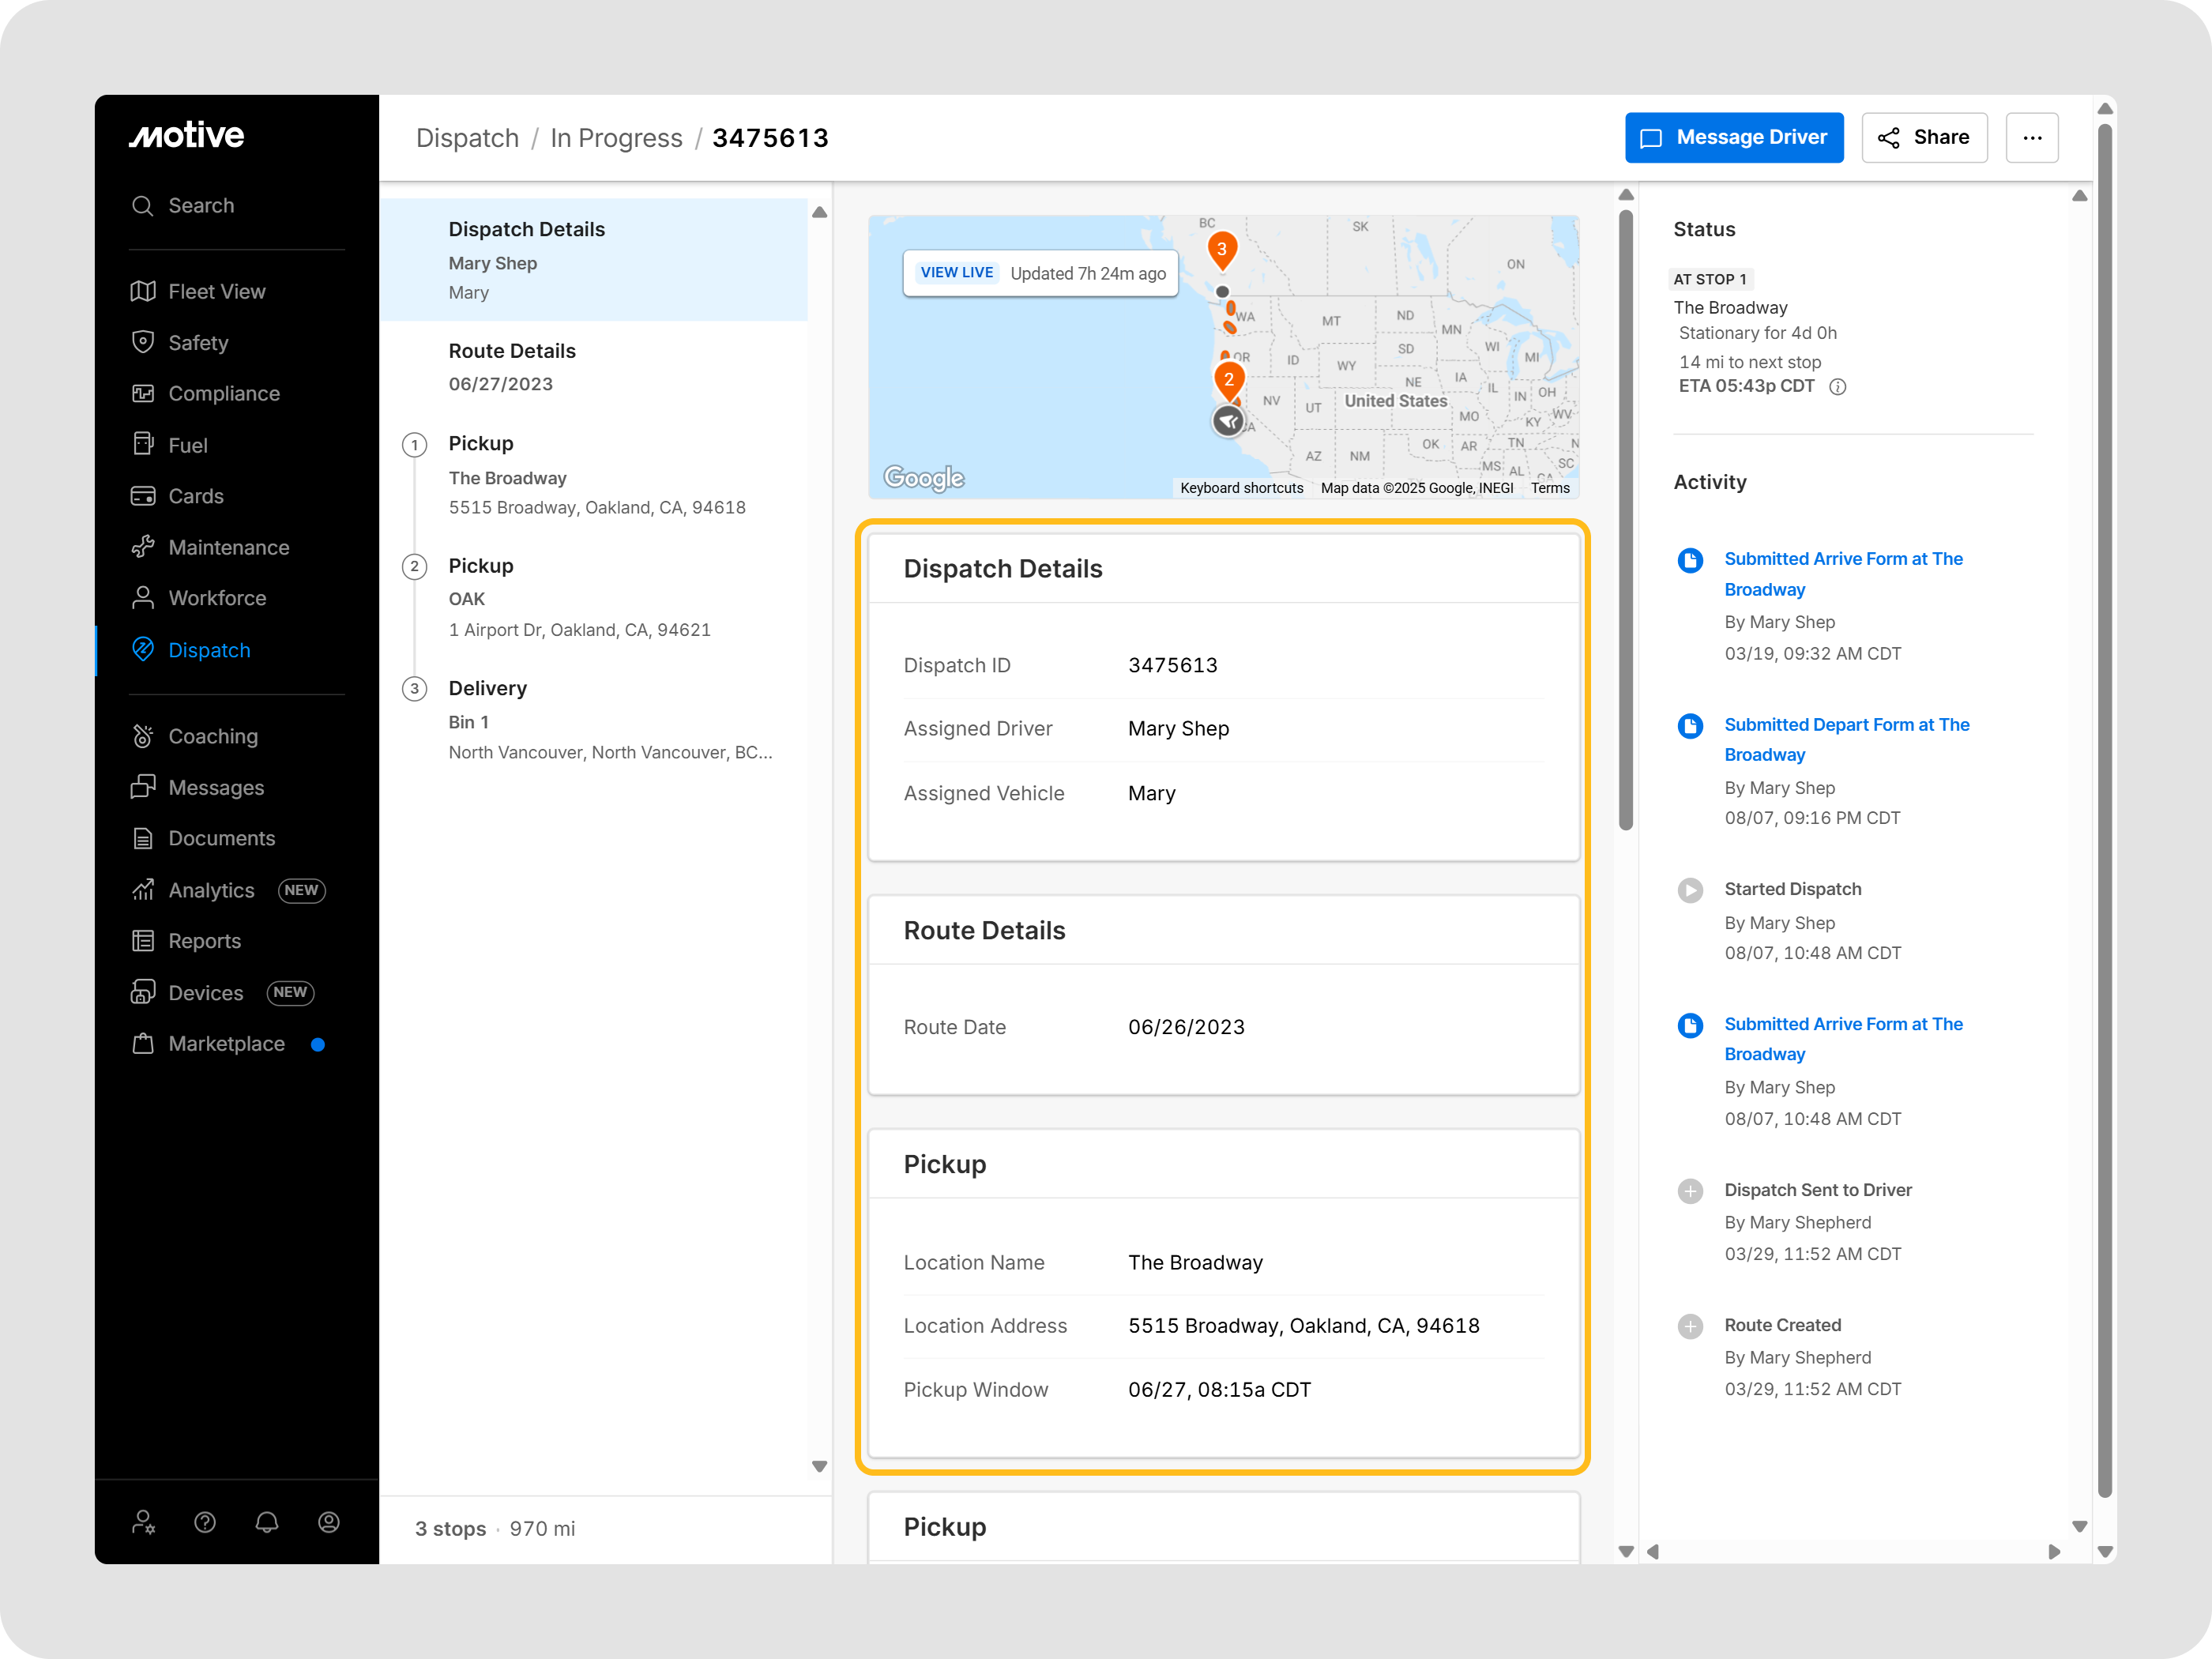This screenshot has height=1659, width=2212.
Task: Click the Share button
Action: 1923,138
